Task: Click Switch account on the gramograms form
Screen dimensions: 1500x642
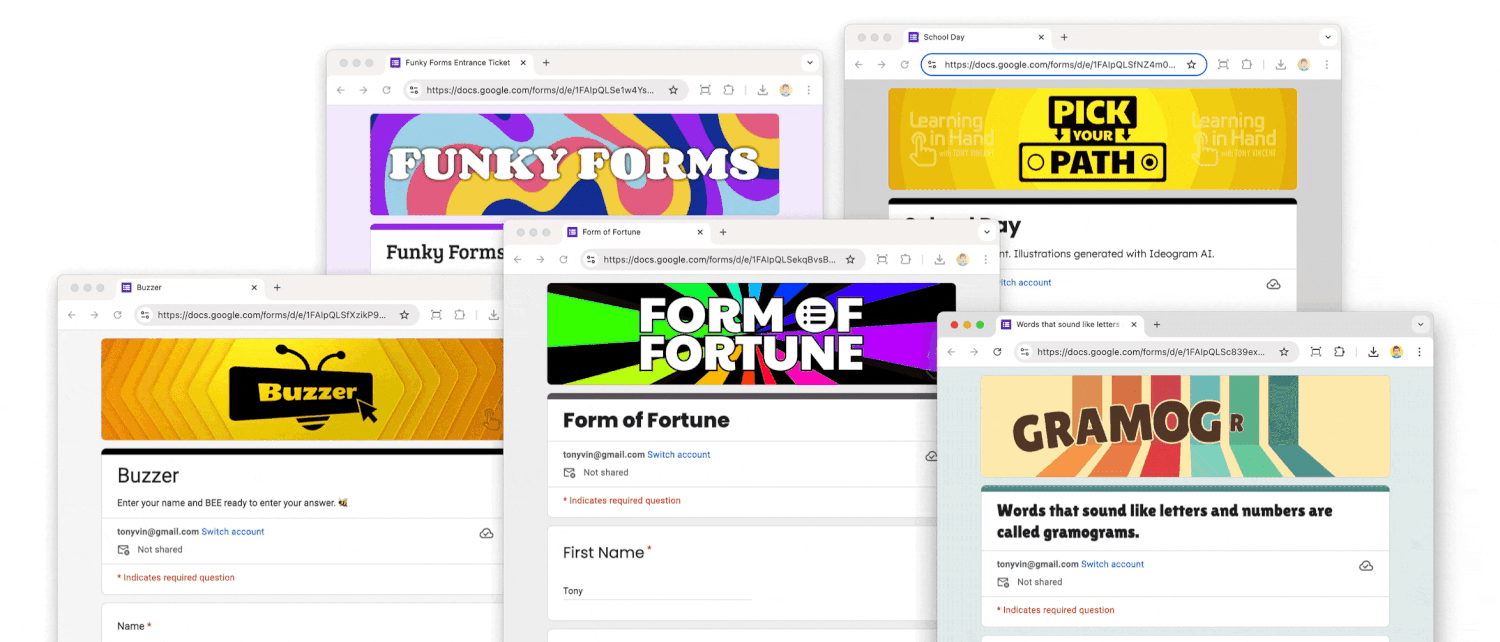Action: click(1112, 564)
